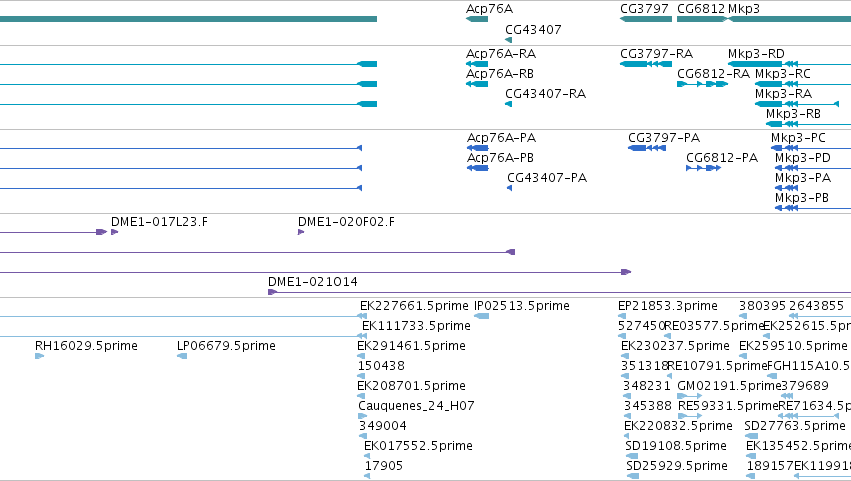
Task: Select EST EK017552.5prime
Action: [418, 447]
